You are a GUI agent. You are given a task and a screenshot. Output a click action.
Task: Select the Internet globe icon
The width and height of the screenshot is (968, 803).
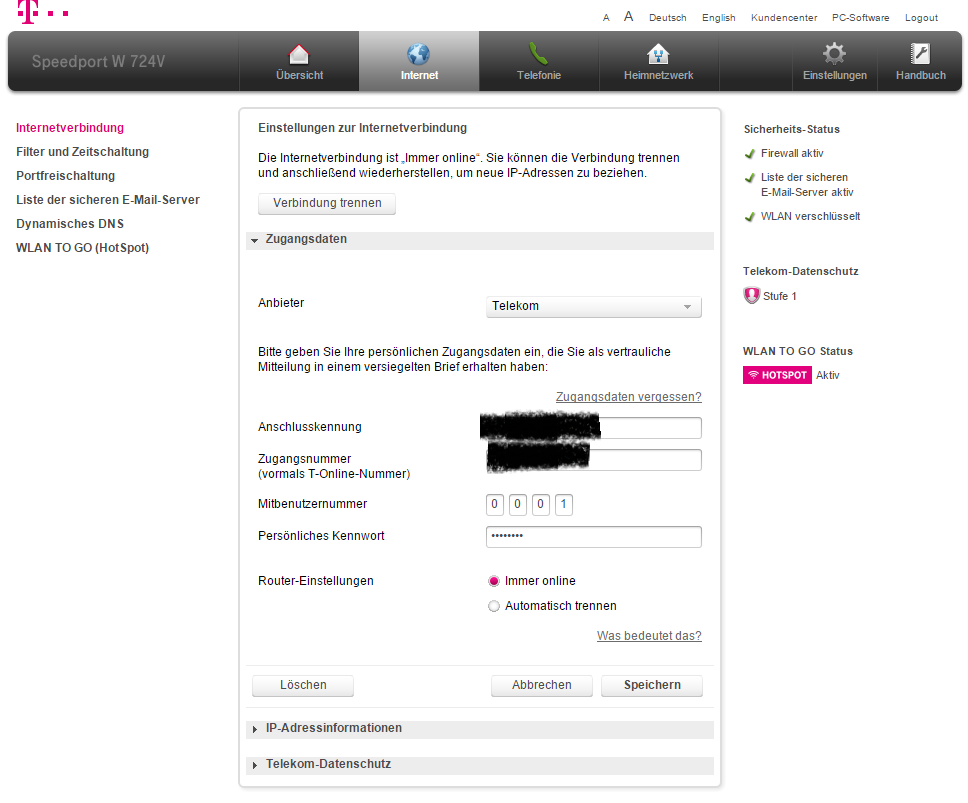419,54
